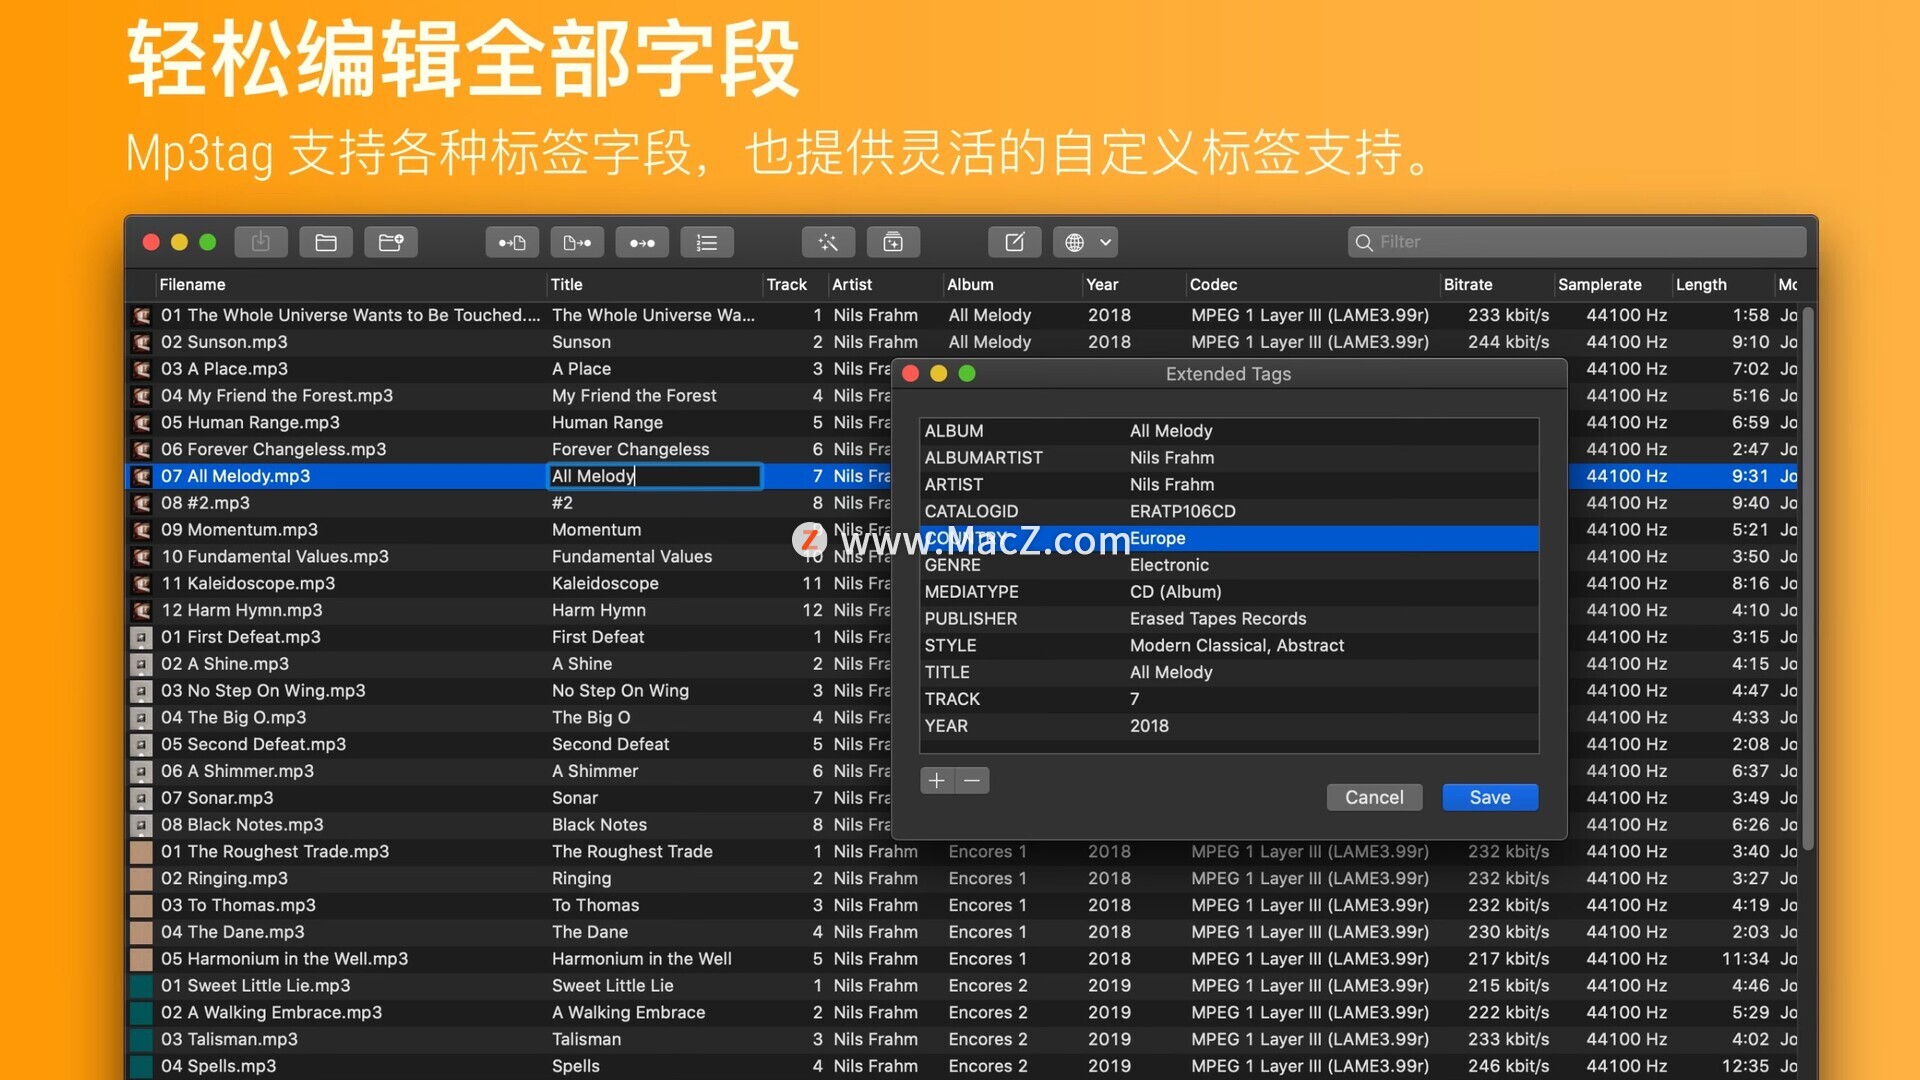Click cover thumbnail of 03 To Thomas.mp3
1920x1080 pixels.
coord(142,905)
